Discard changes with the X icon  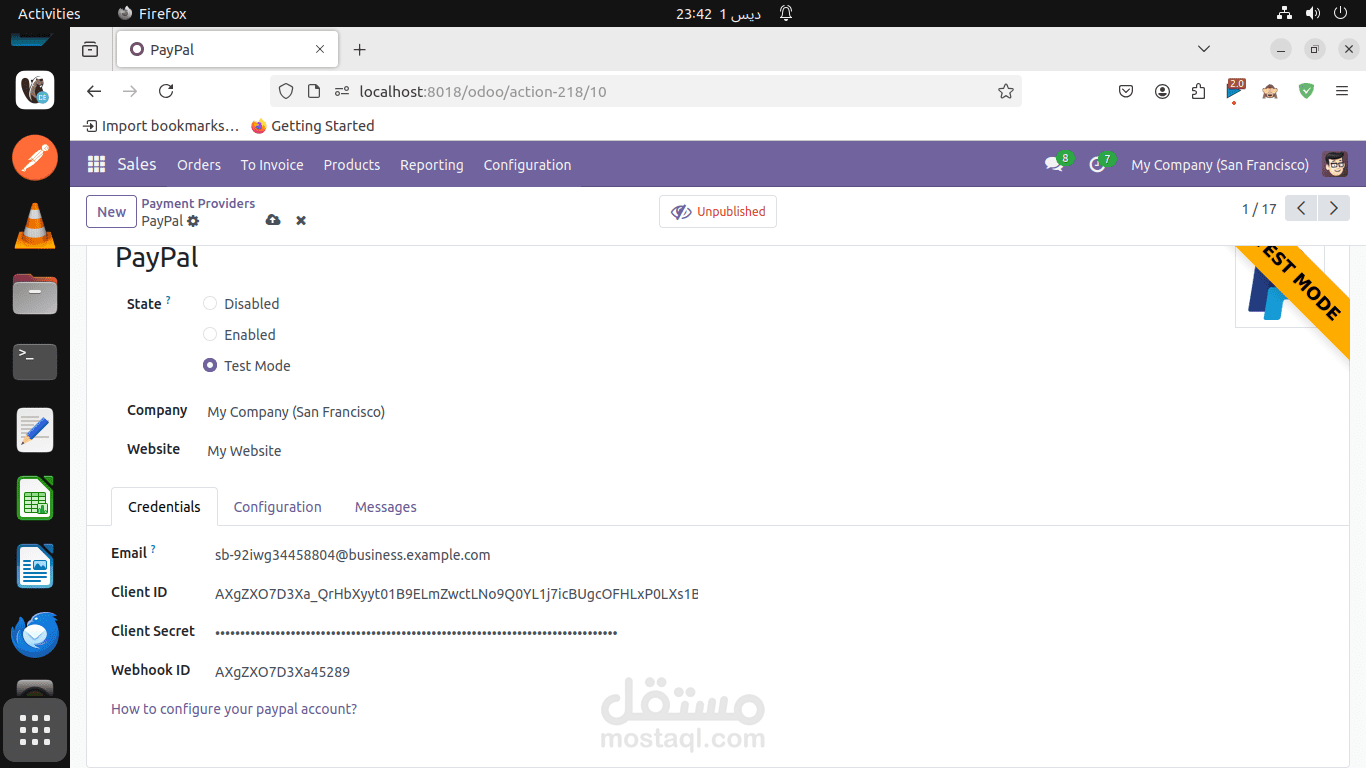pos(301,220)
